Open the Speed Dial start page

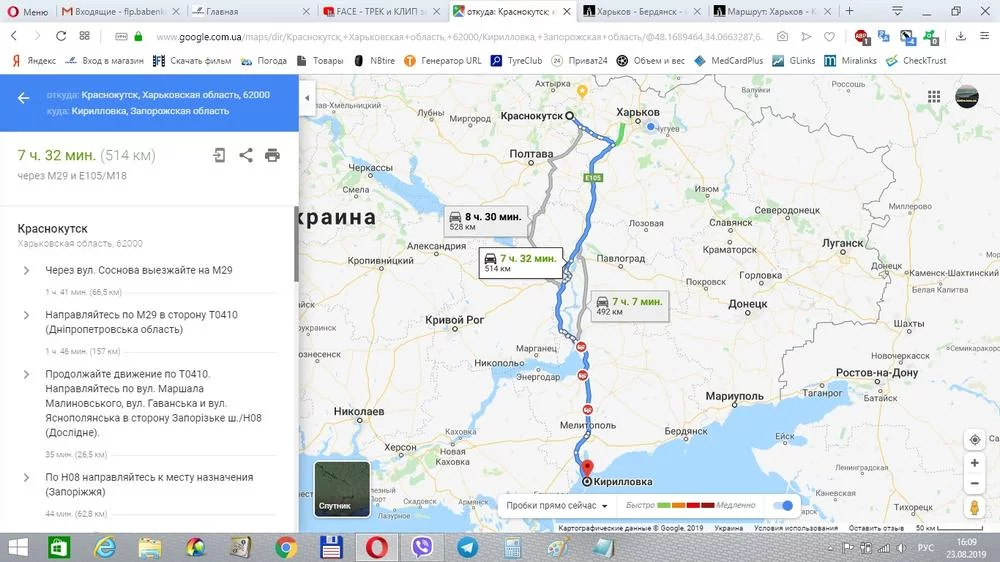point(84,36)
